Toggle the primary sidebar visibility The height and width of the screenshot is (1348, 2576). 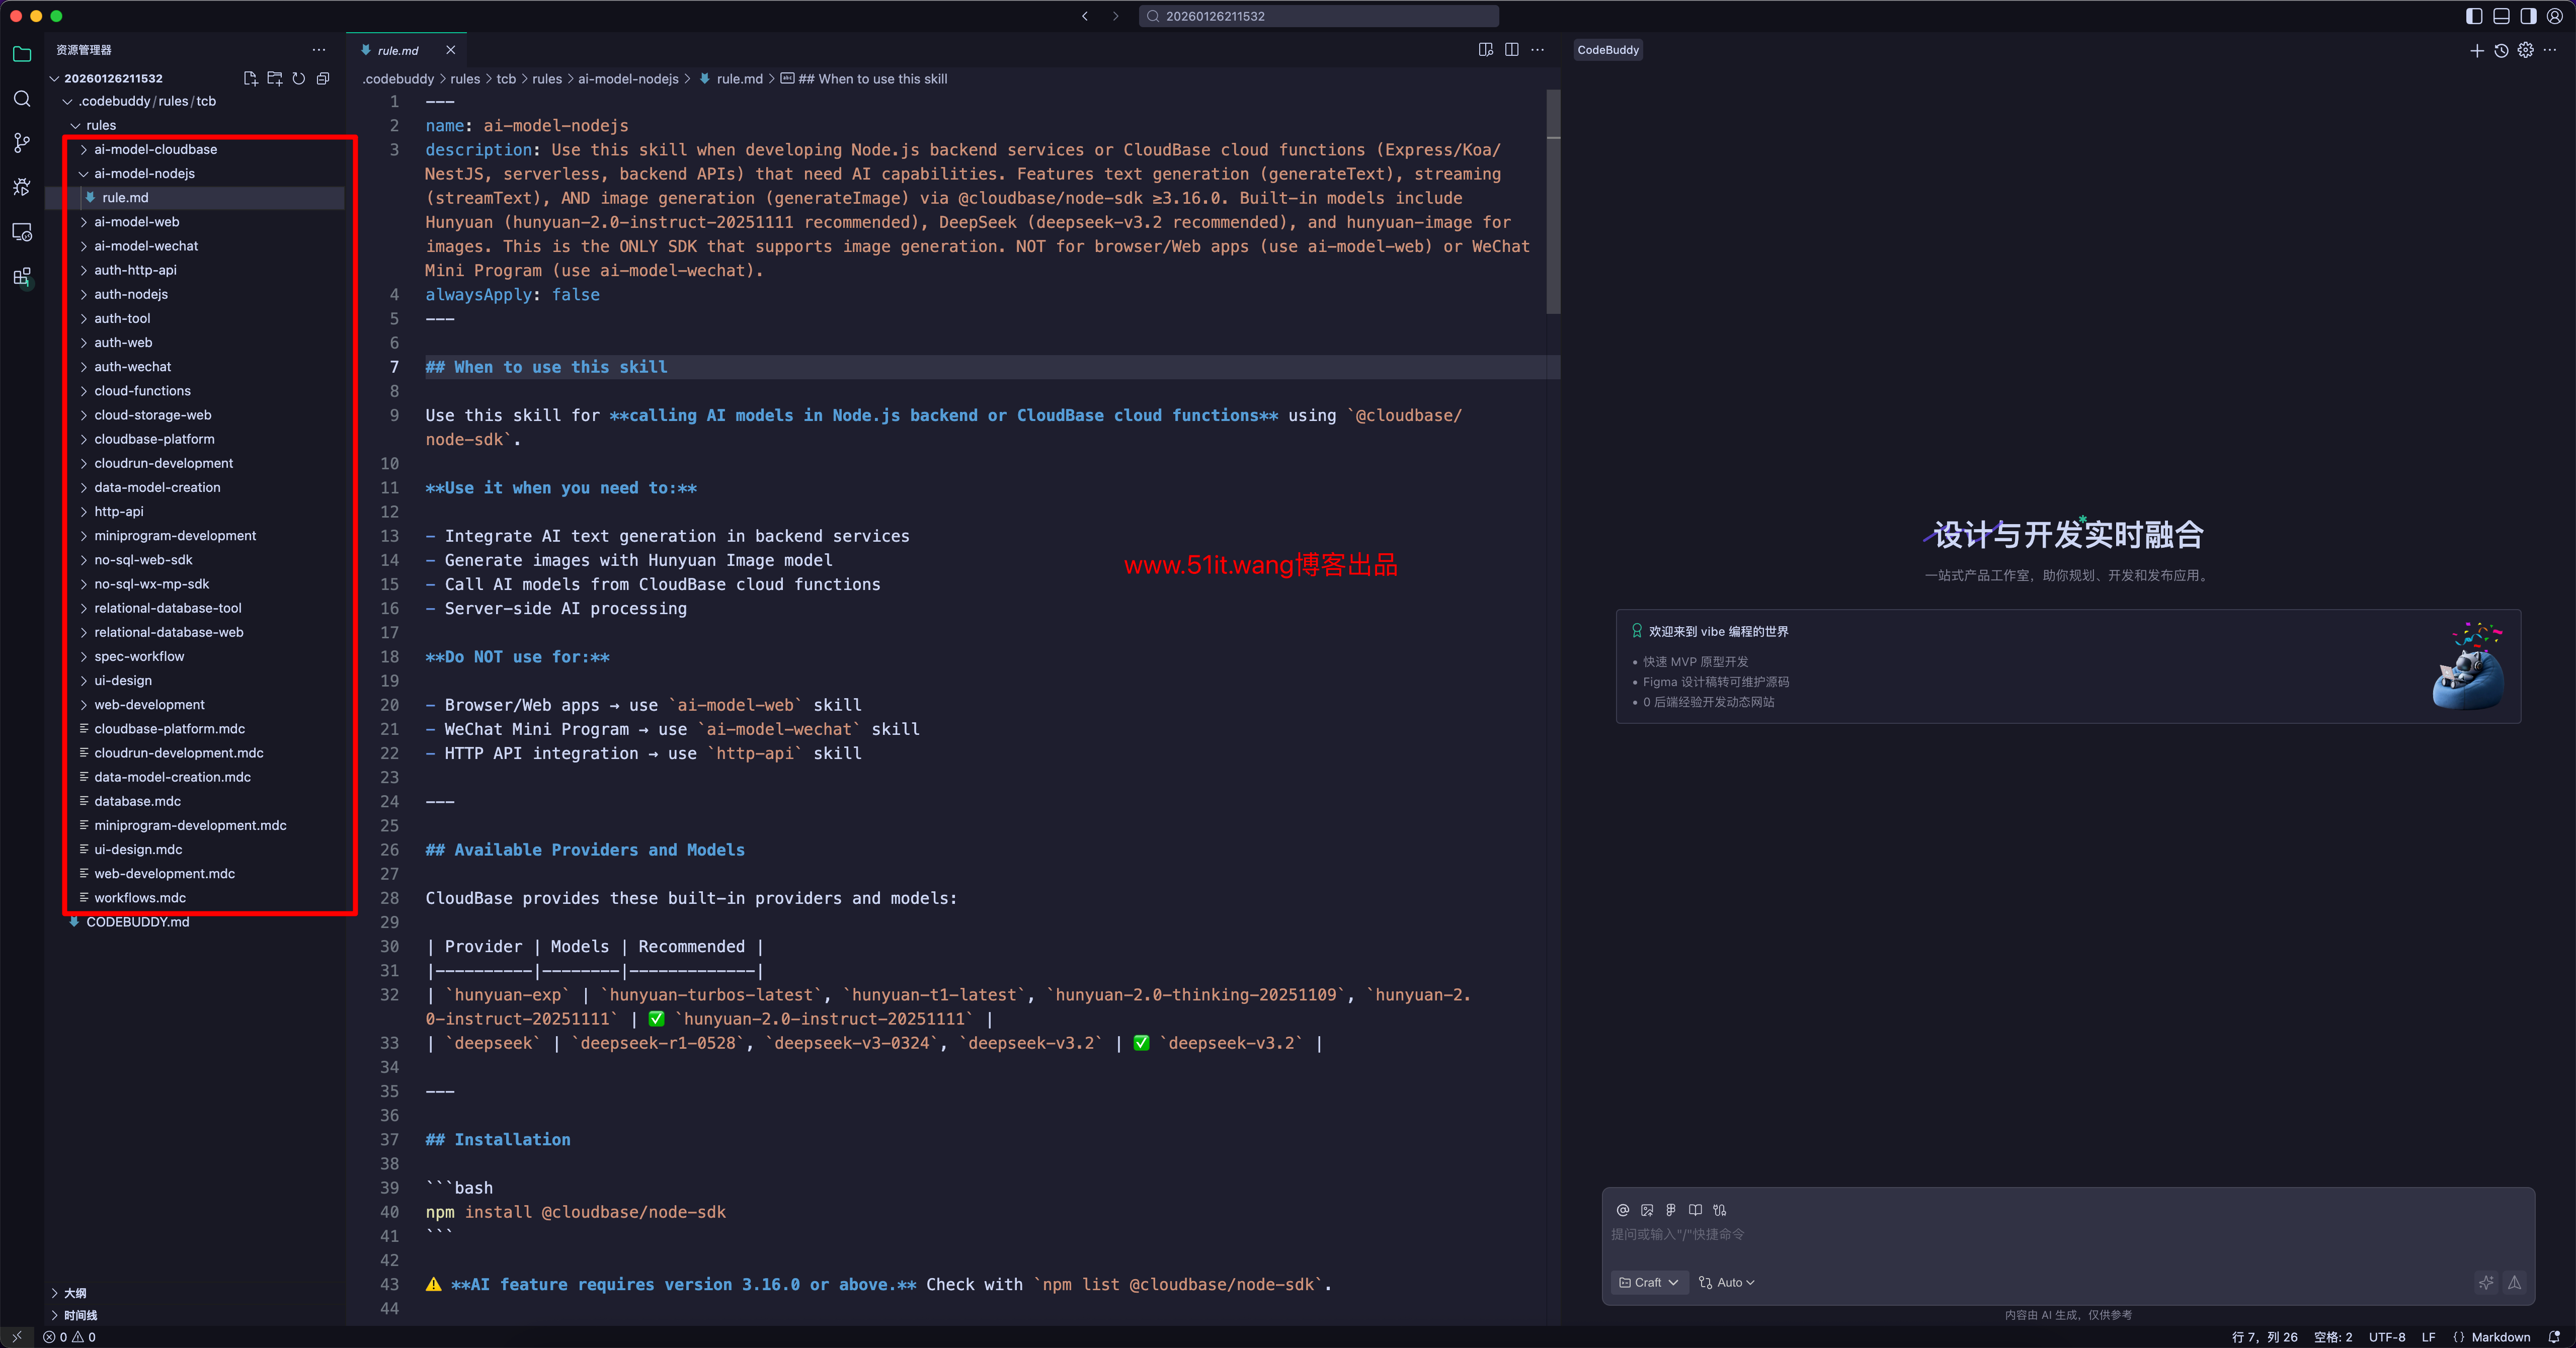click(x=2474, y=16)
